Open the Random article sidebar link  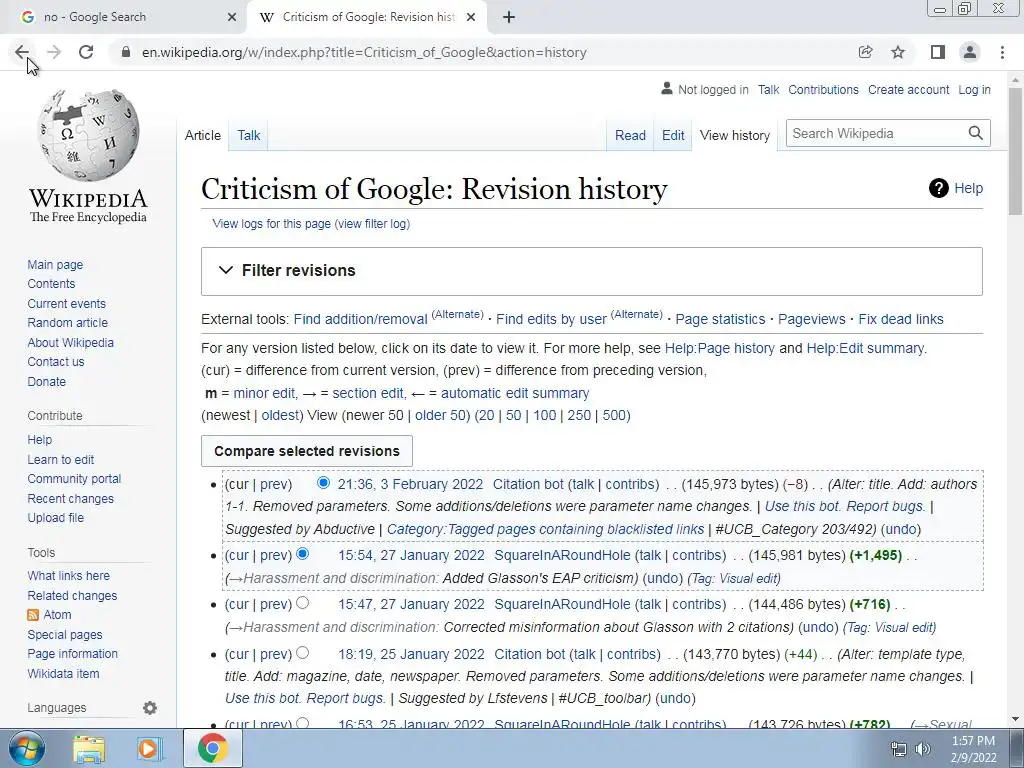click(x=68, y=323)
